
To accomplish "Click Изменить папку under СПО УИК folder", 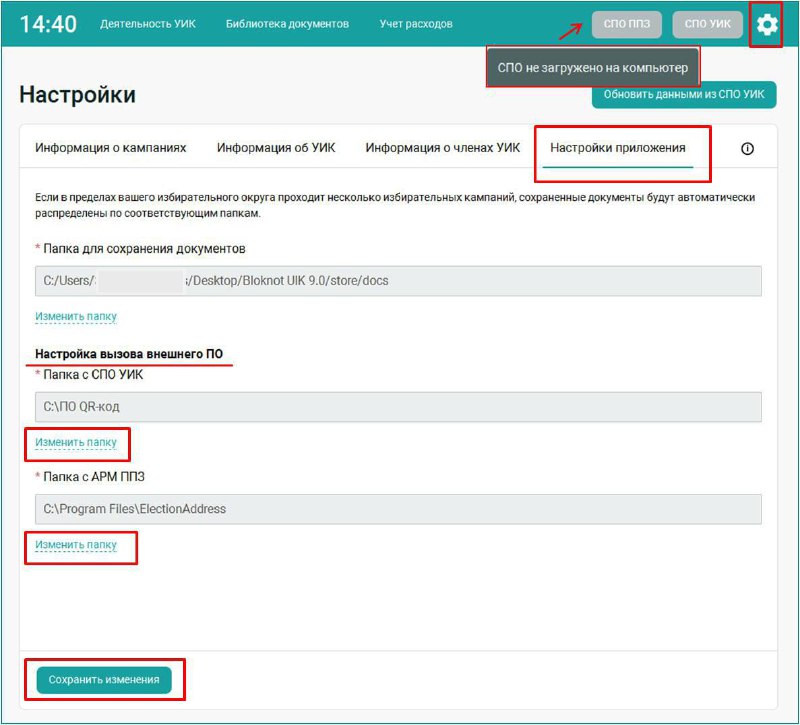I will click(76, 442).
